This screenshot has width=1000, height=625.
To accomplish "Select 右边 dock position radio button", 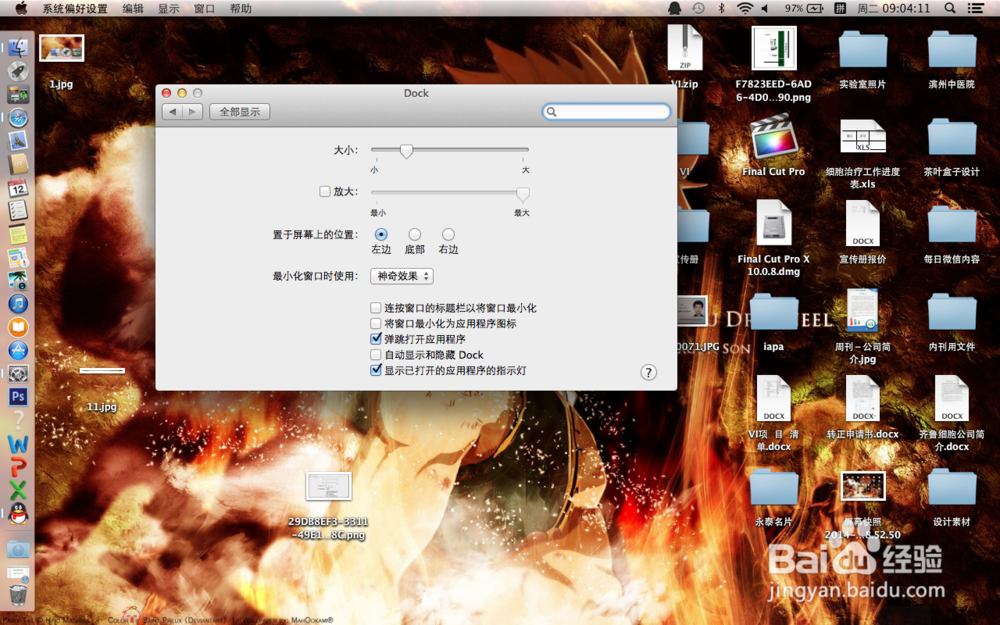I will click(448, 234).
